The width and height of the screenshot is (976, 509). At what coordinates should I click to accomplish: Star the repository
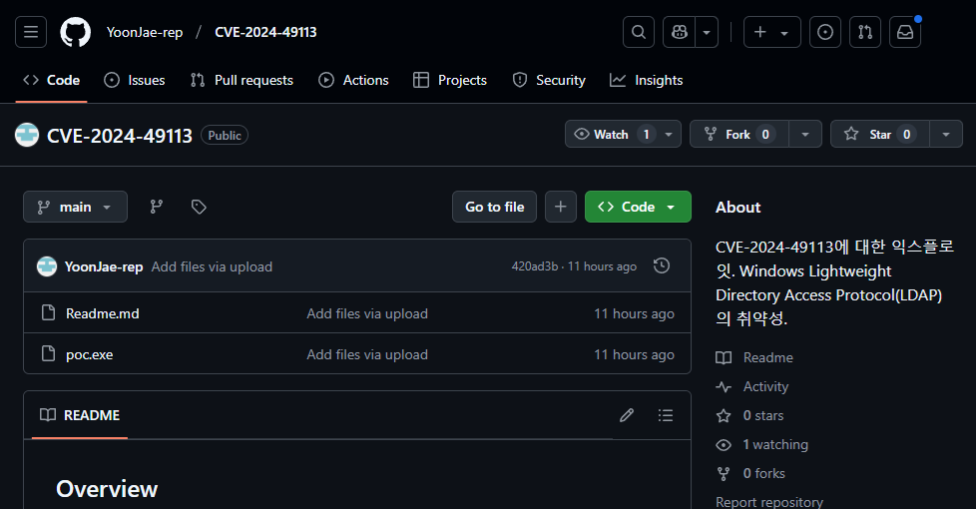880,134
